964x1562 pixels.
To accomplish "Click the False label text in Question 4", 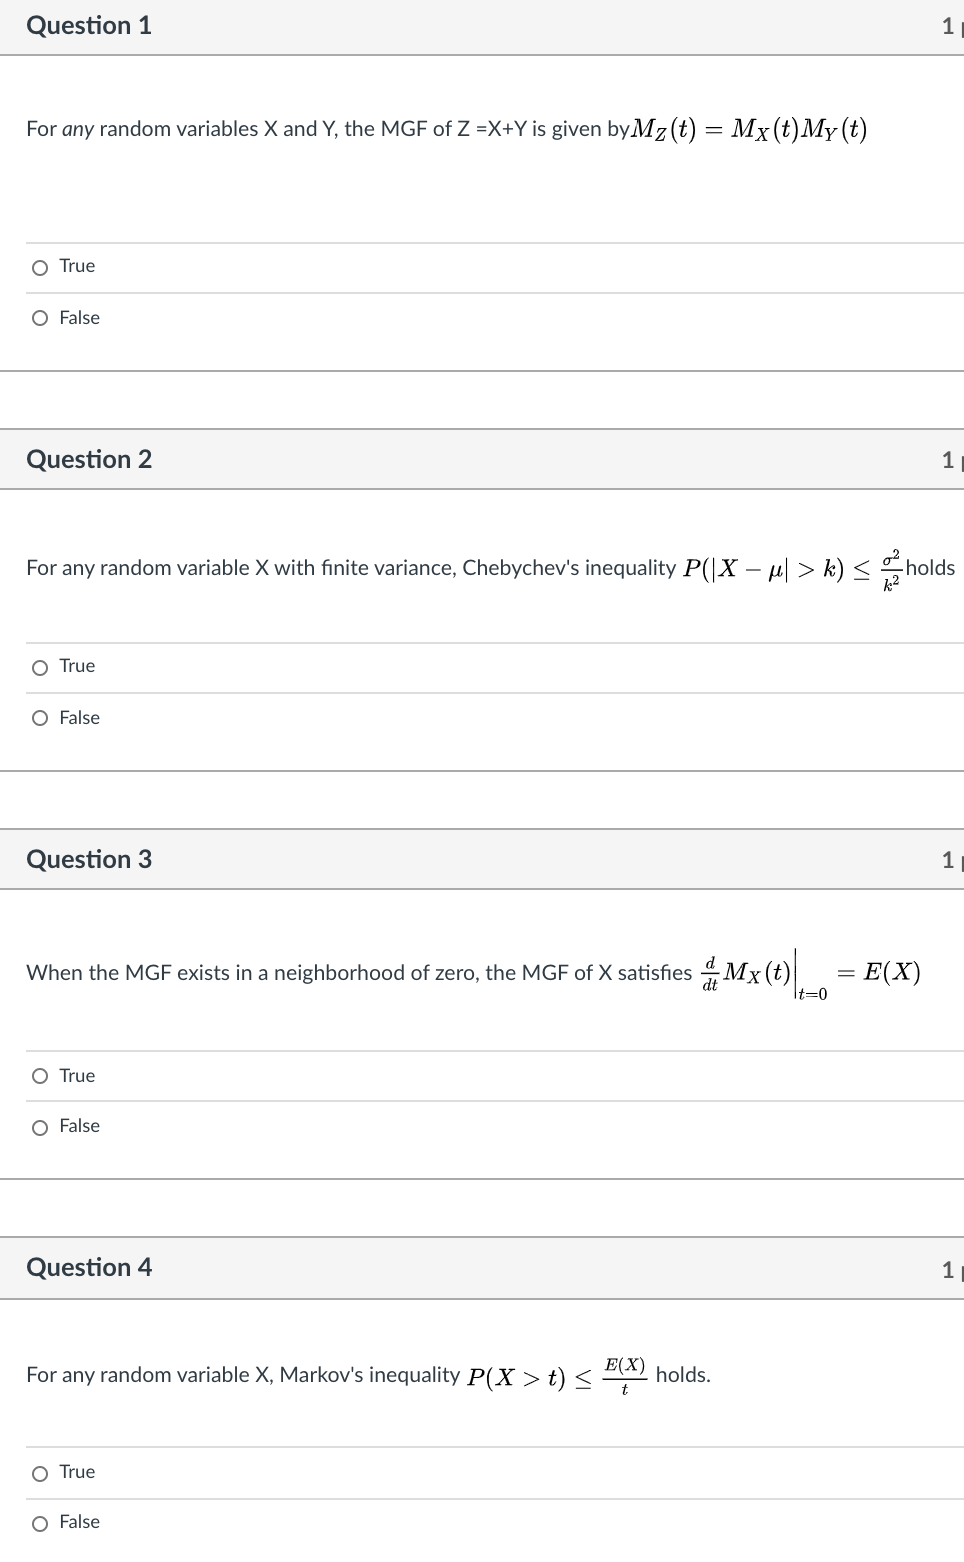I will click(x=79, y=1521).
